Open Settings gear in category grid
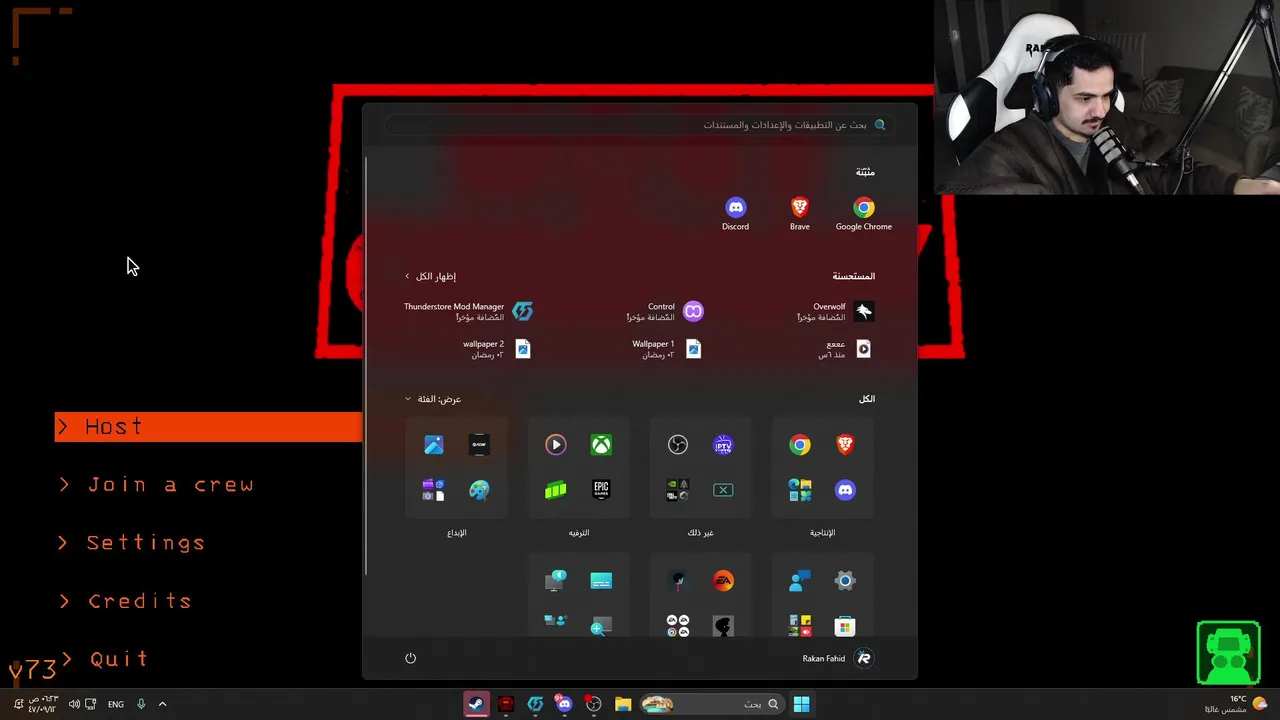The width and height of the screenshot is (1280, 720). point(845,581)
